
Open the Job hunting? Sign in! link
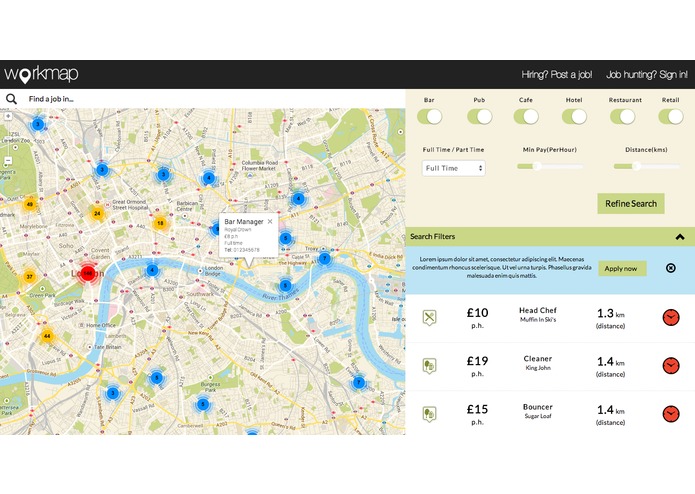point(647,74)
